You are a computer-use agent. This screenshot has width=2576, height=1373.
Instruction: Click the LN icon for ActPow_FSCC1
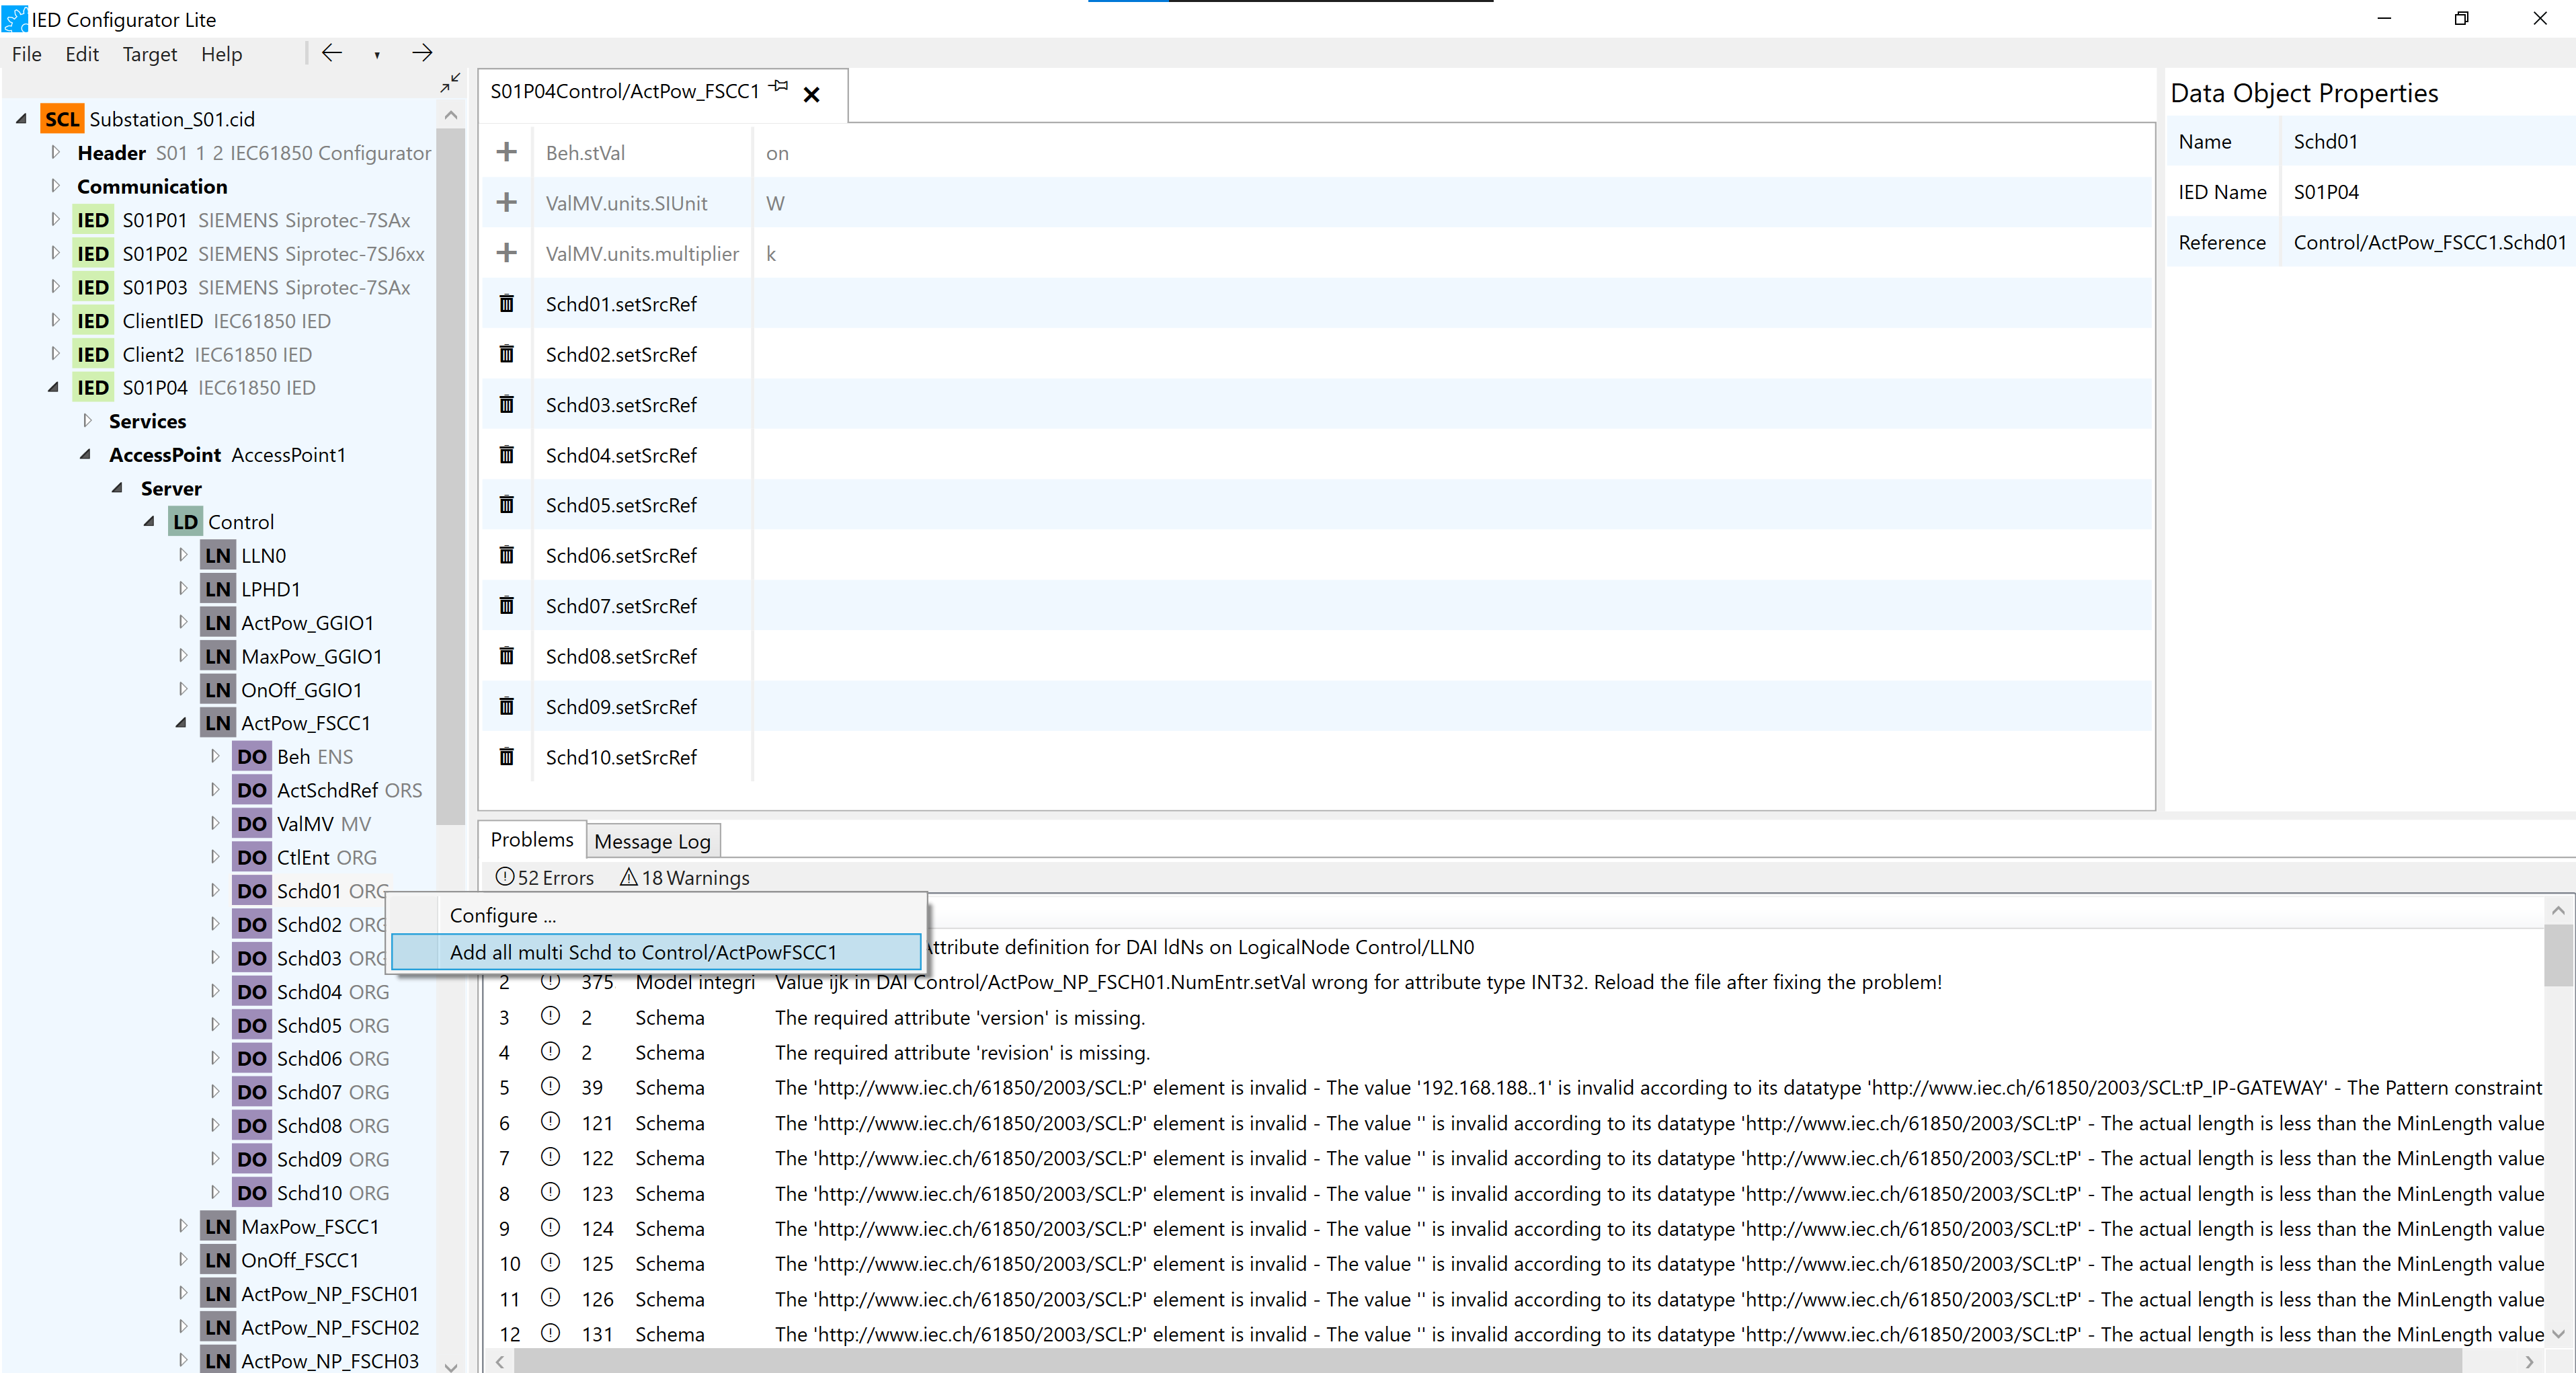[217, 723]
